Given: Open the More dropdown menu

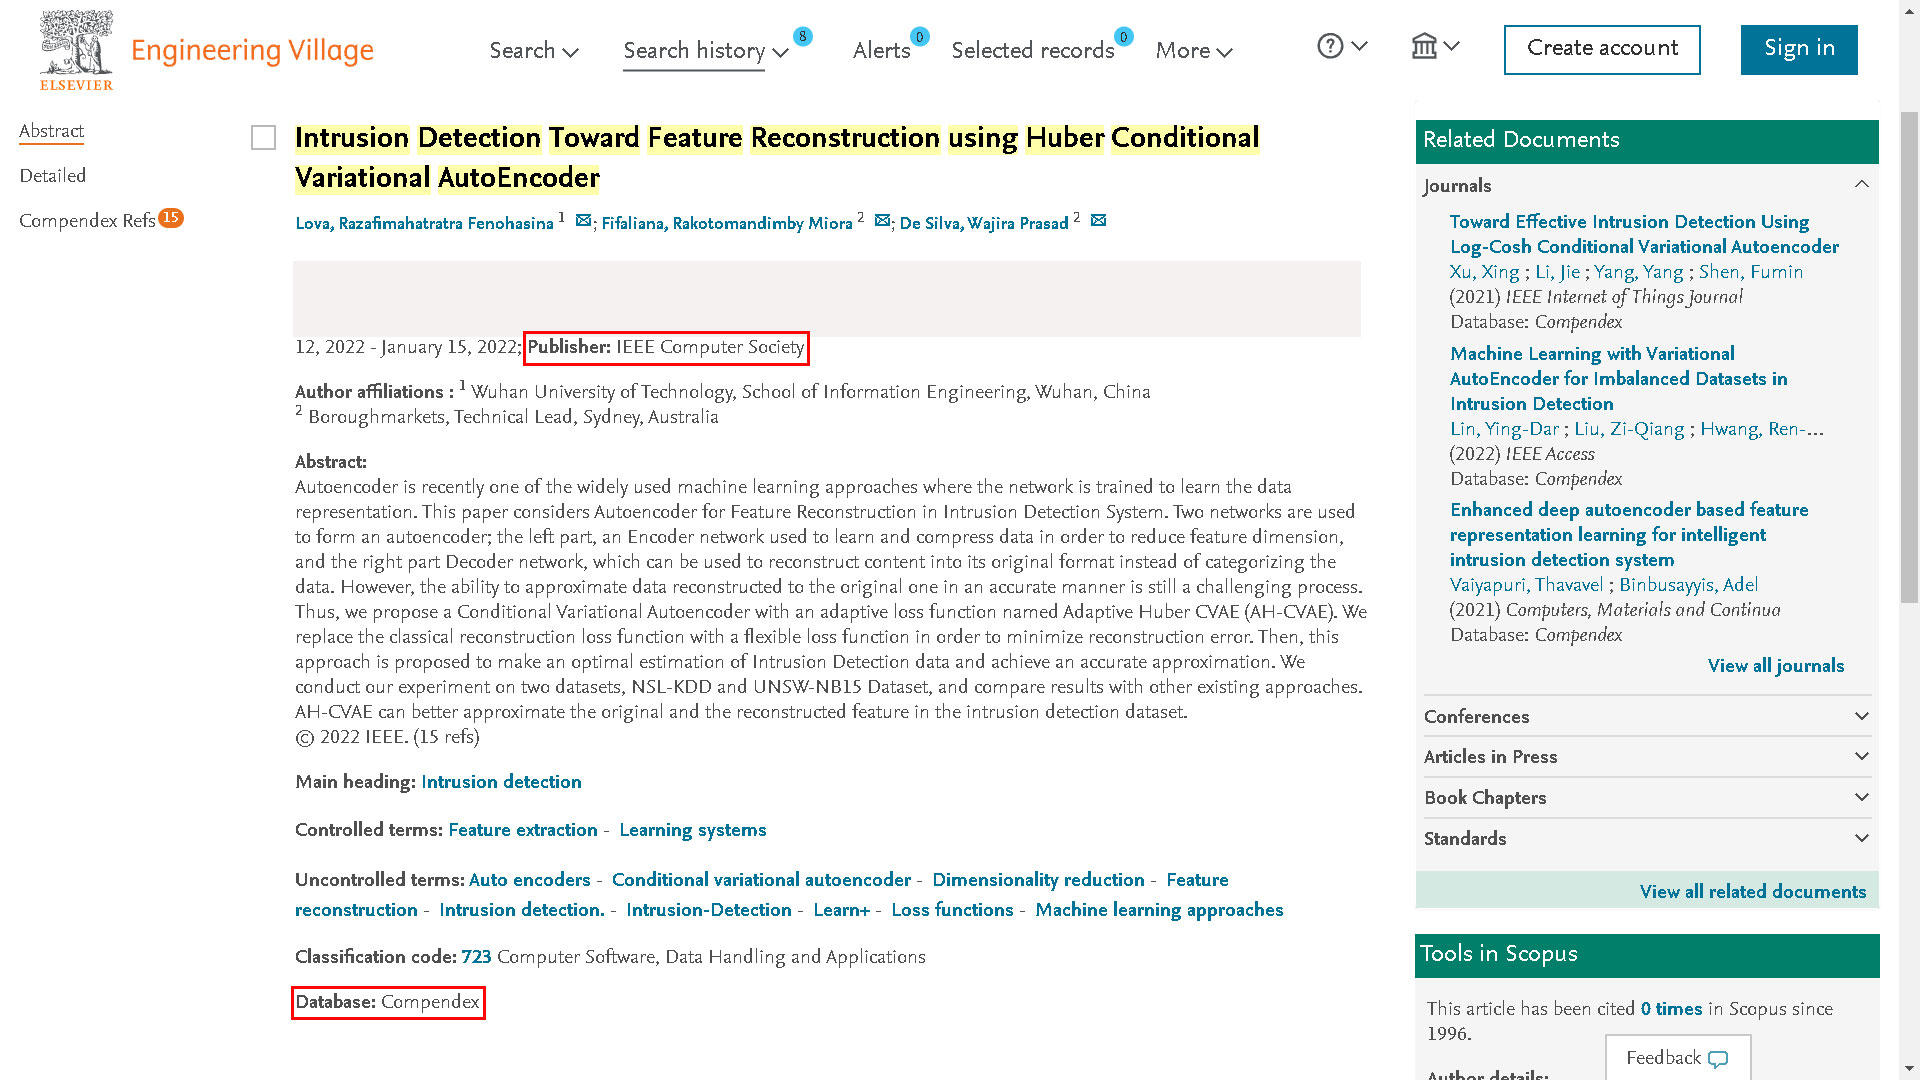Looking at the screenshot, I should coord(1194,50).
